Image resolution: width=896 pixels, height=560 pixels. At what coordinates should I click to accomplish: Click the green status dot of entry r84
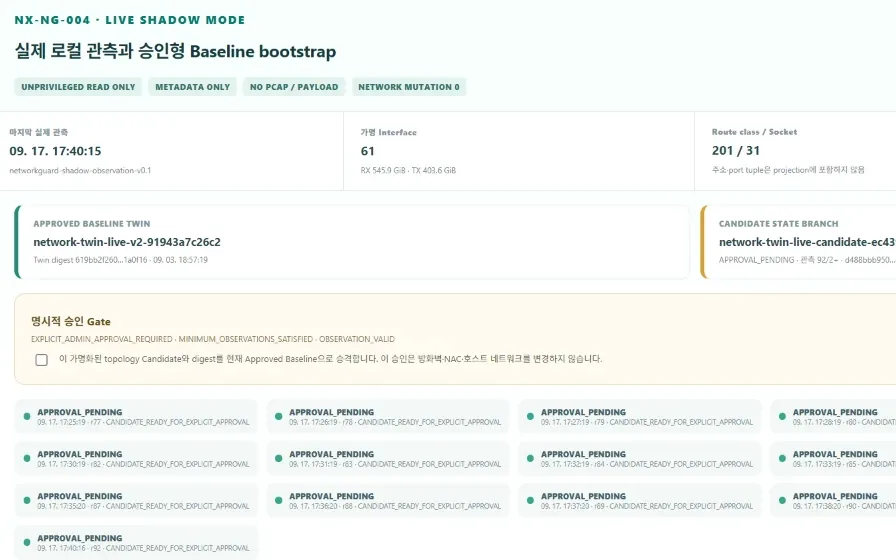[530, 458]
